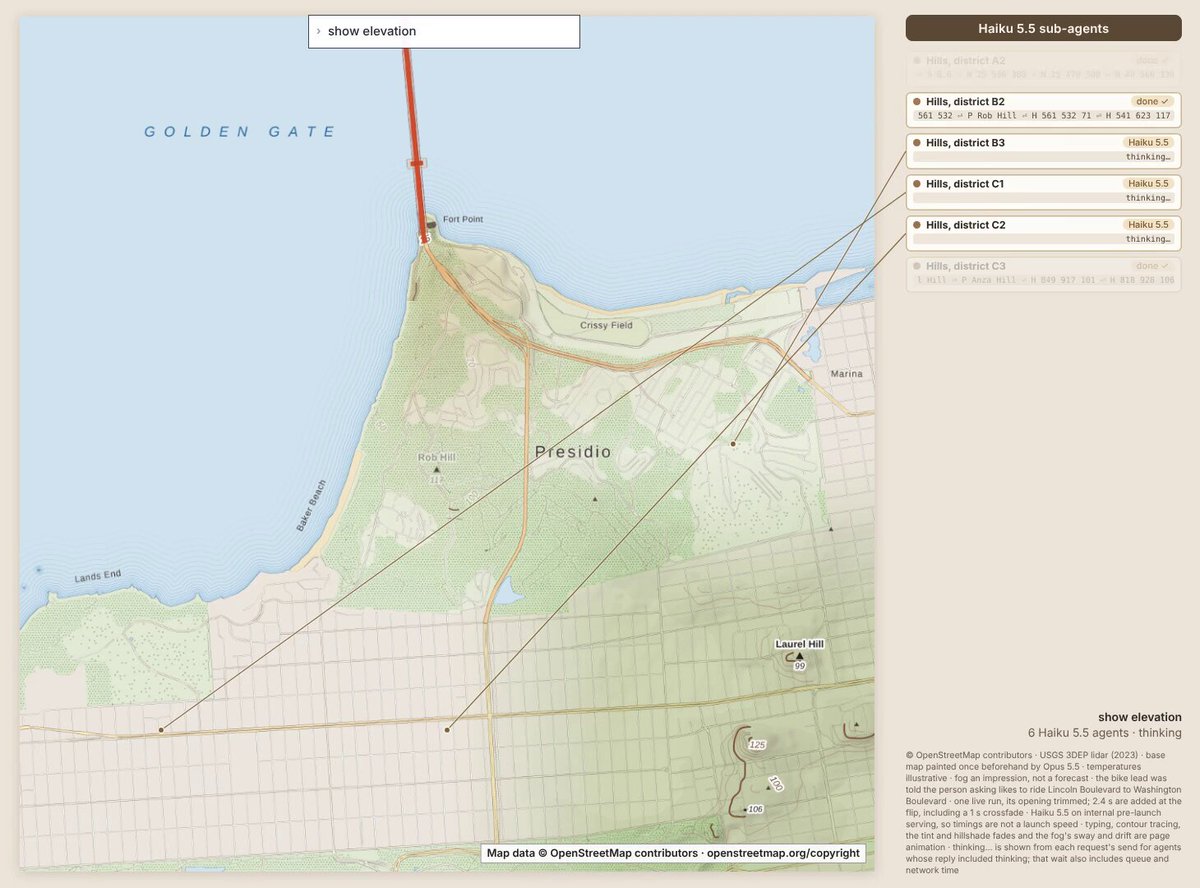The height and width of the screenshot is (888, 1200).
Task: Click the chevron prompt before show elevation
Action: (x=318, y=31)
